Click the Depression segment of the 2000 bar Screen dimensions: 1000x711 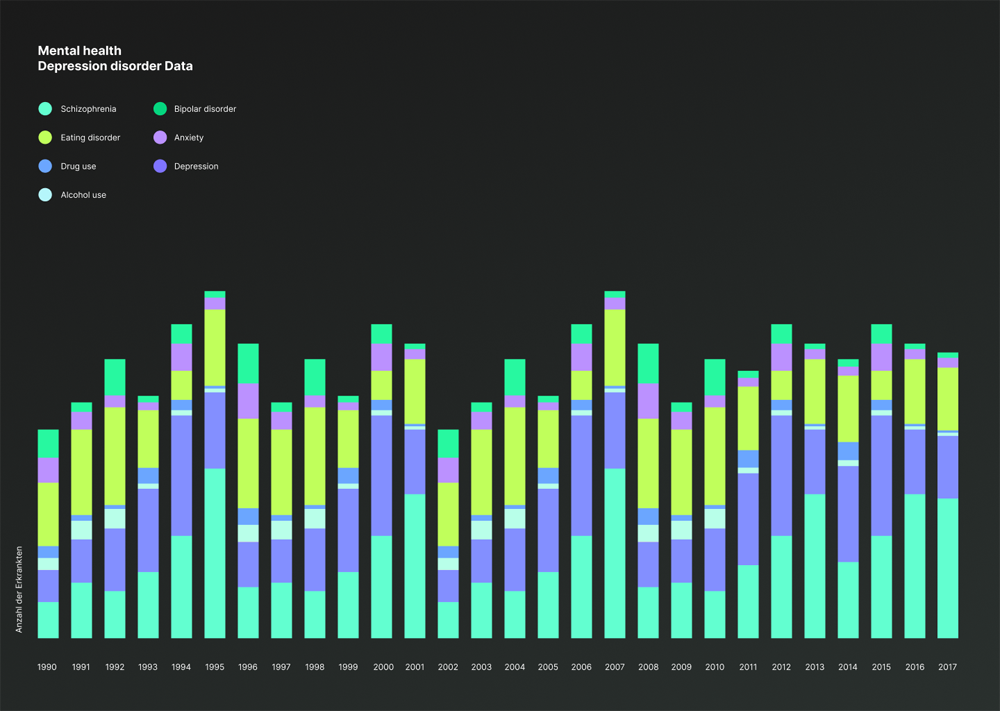pos(381,475)
